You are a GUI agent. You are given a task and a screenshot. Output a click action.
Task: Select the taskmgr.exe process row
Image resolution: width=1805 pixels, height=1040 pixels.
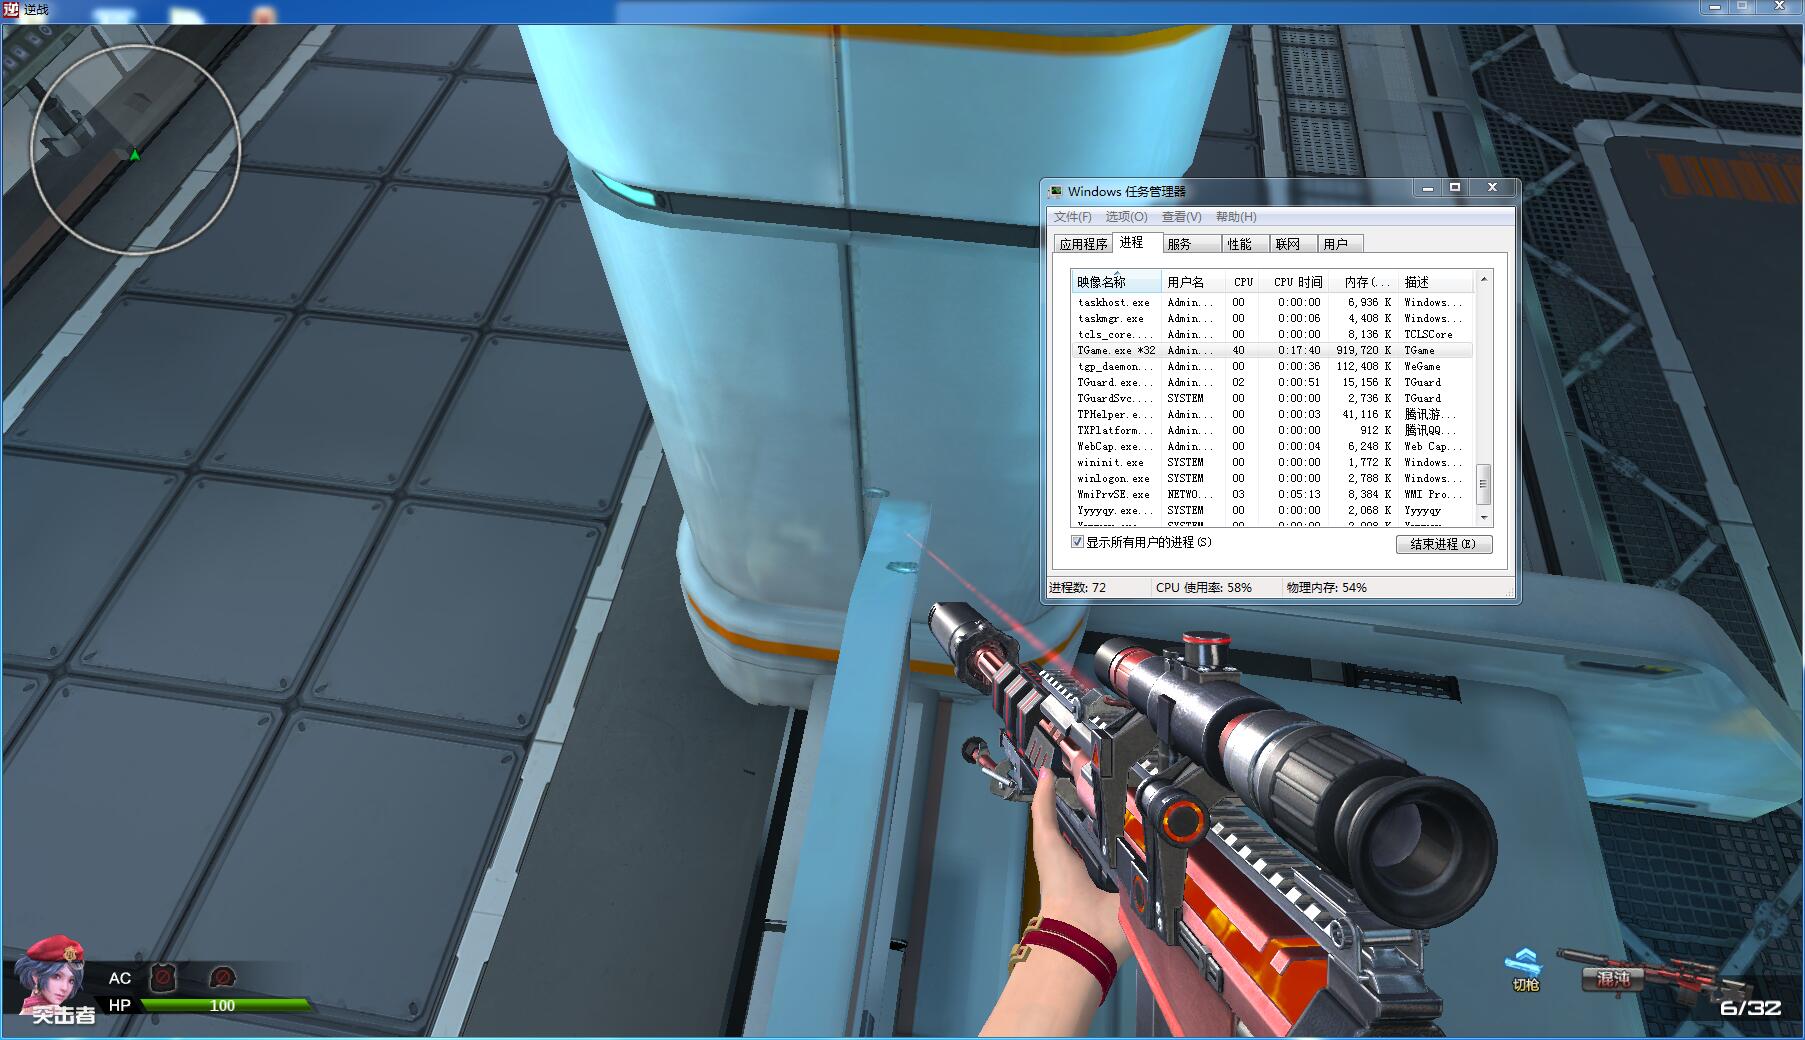click(1271, 318)
